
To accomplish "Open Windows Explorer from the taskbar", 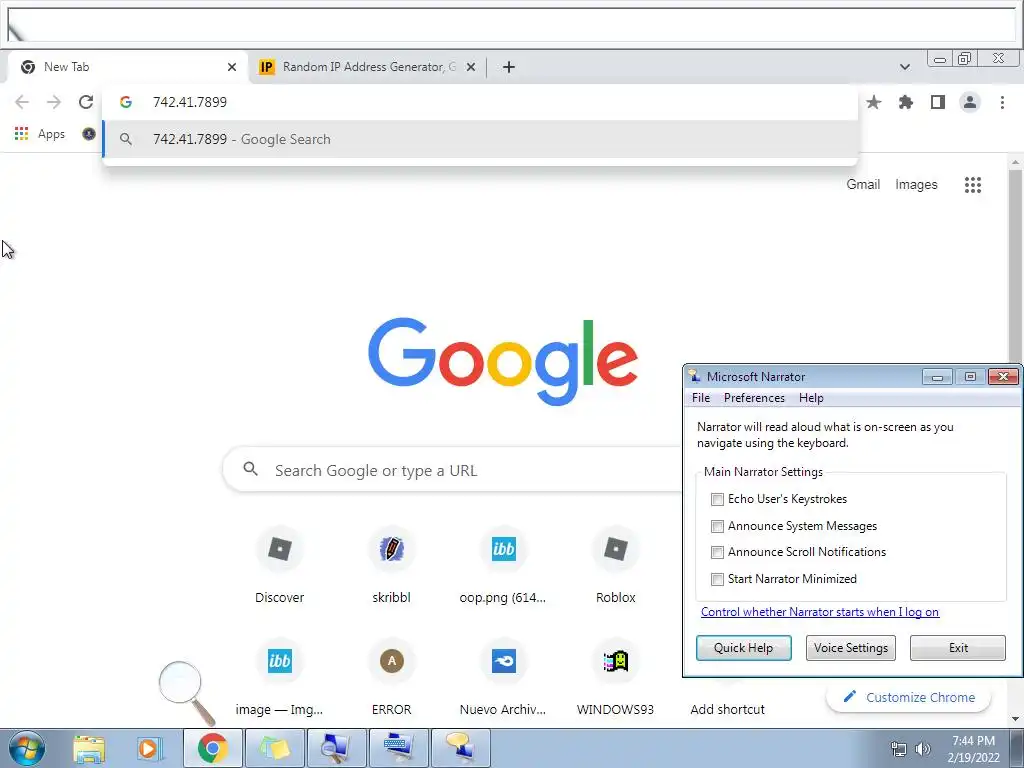I will tap(89, 748).
